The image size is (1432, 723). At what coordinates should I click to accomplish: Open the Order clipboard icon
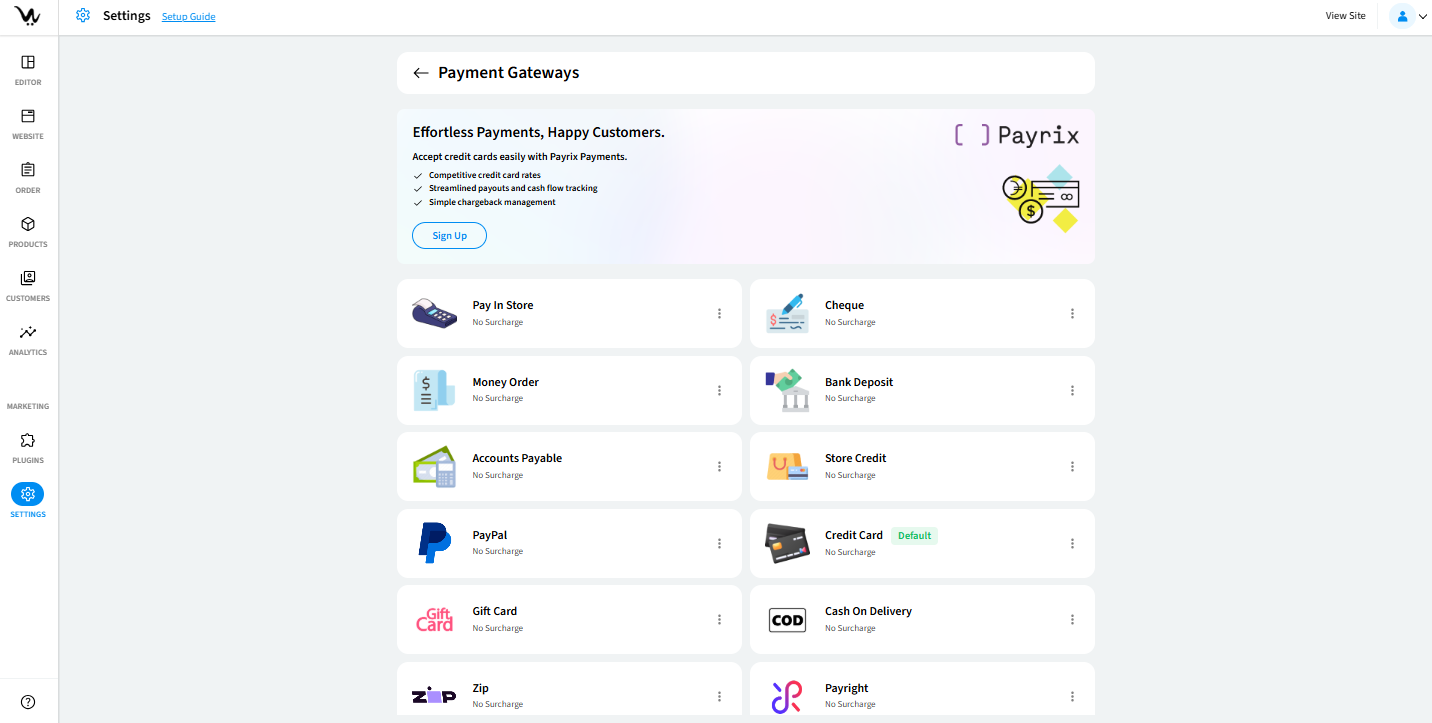pos(28,171)
